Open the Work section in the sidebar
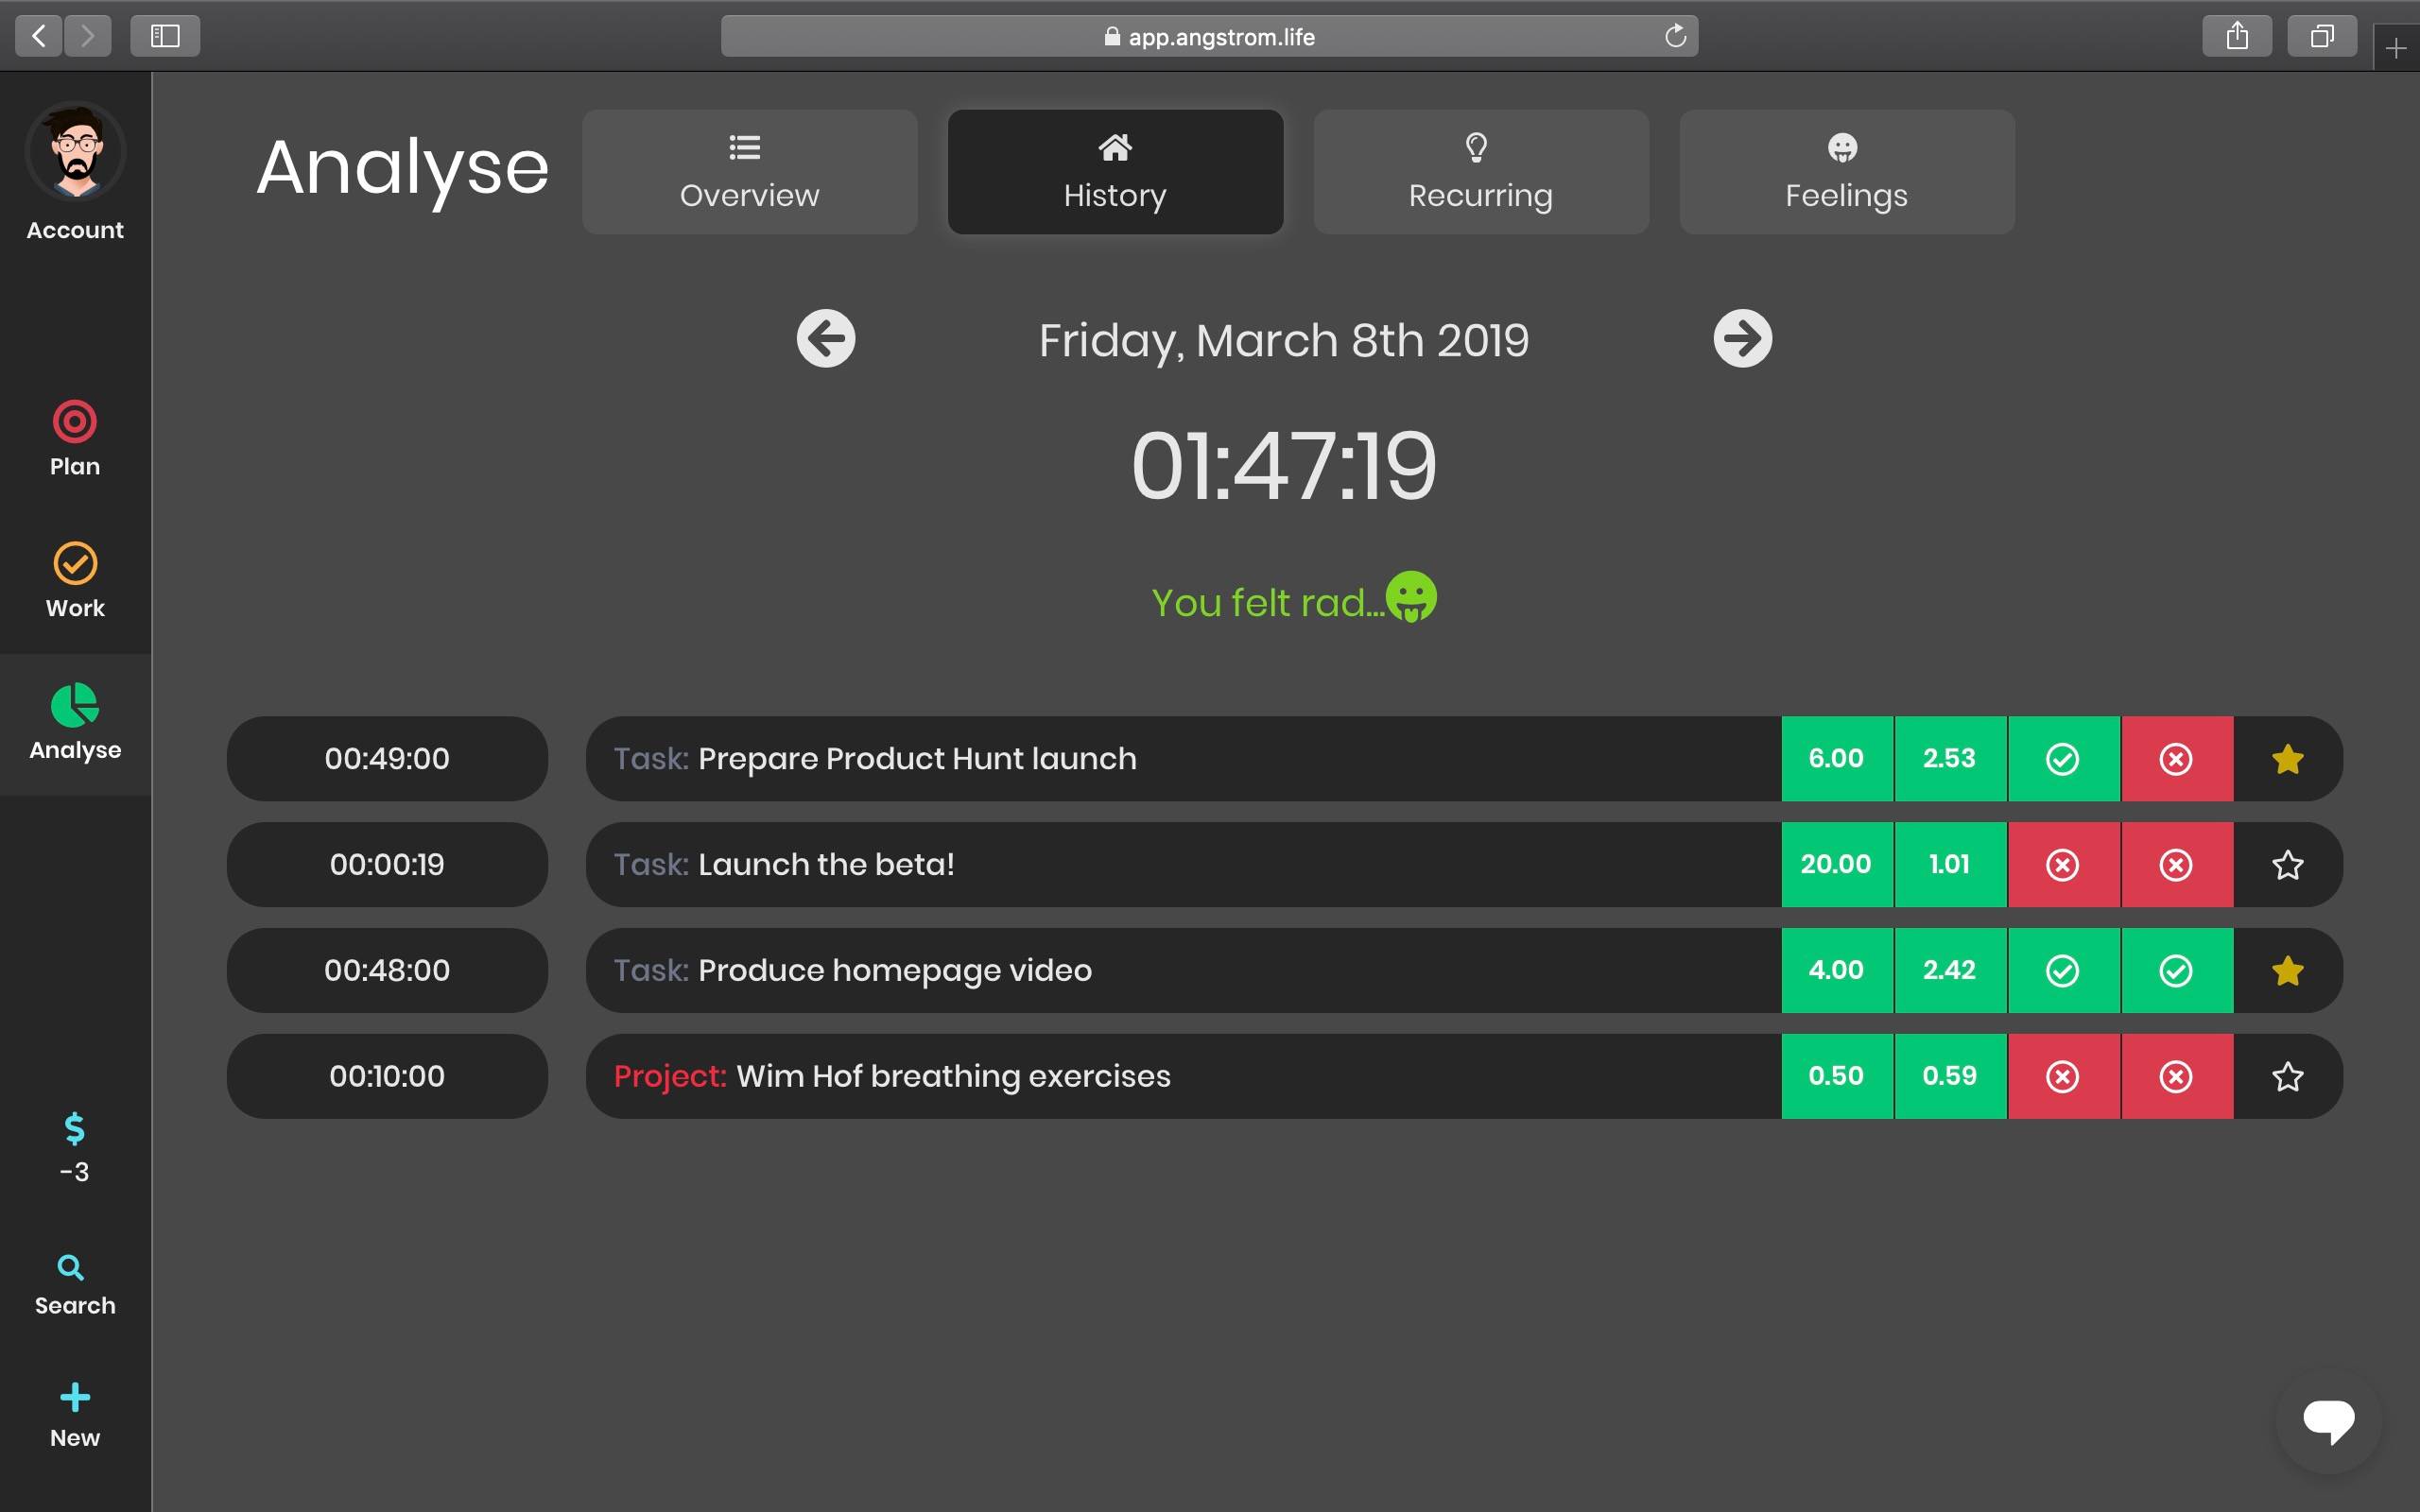Image resolution: width=2420 pixels, height=1512 pixels. [x=74, y=578]
